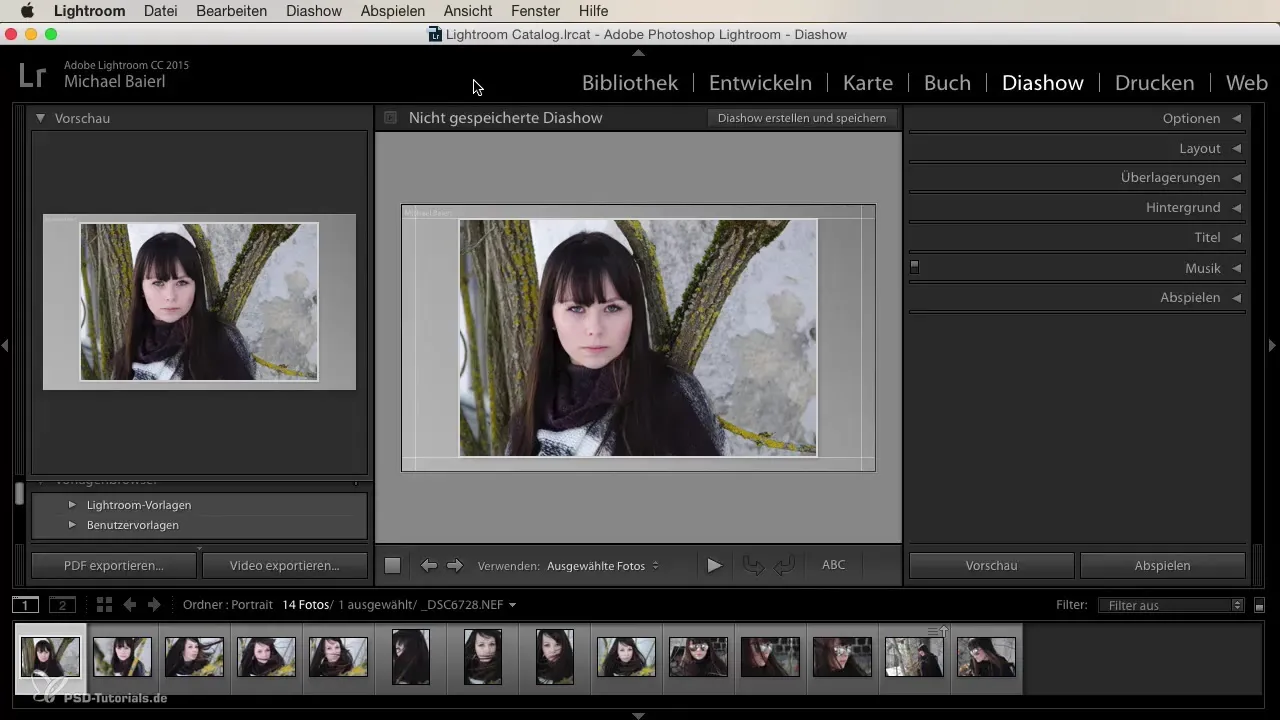Stop the slideshow with the square button
The width and height of the screenshot is (1280, 720).
[393, 566]
